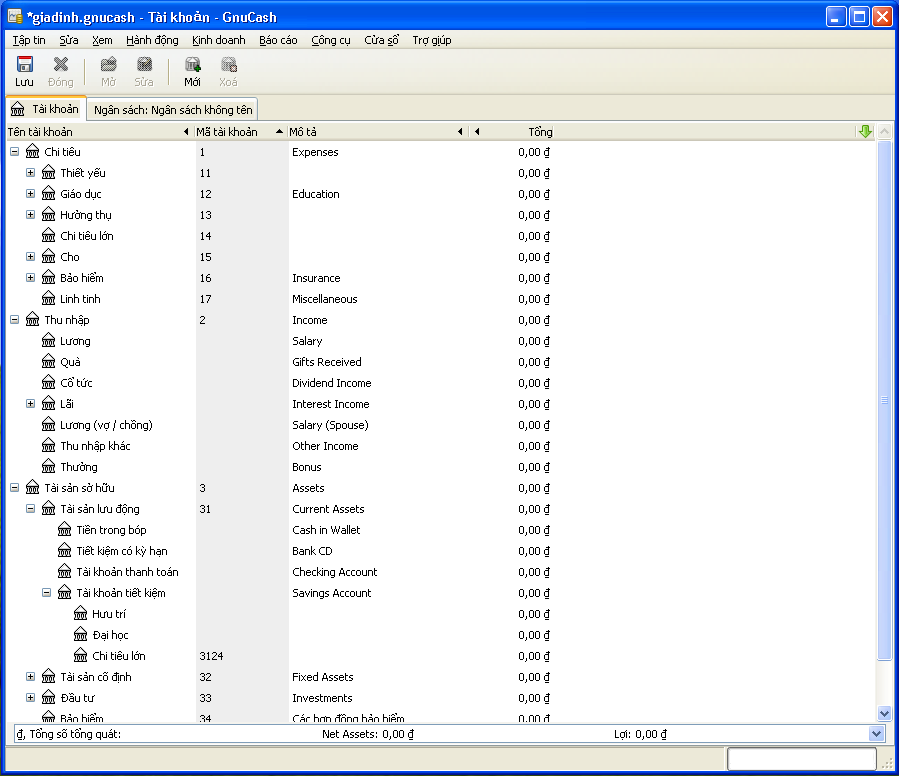899x776 pixels.
Task: Open the Công cụ menu
Action: pyautogui.click(x=331, y=40)
